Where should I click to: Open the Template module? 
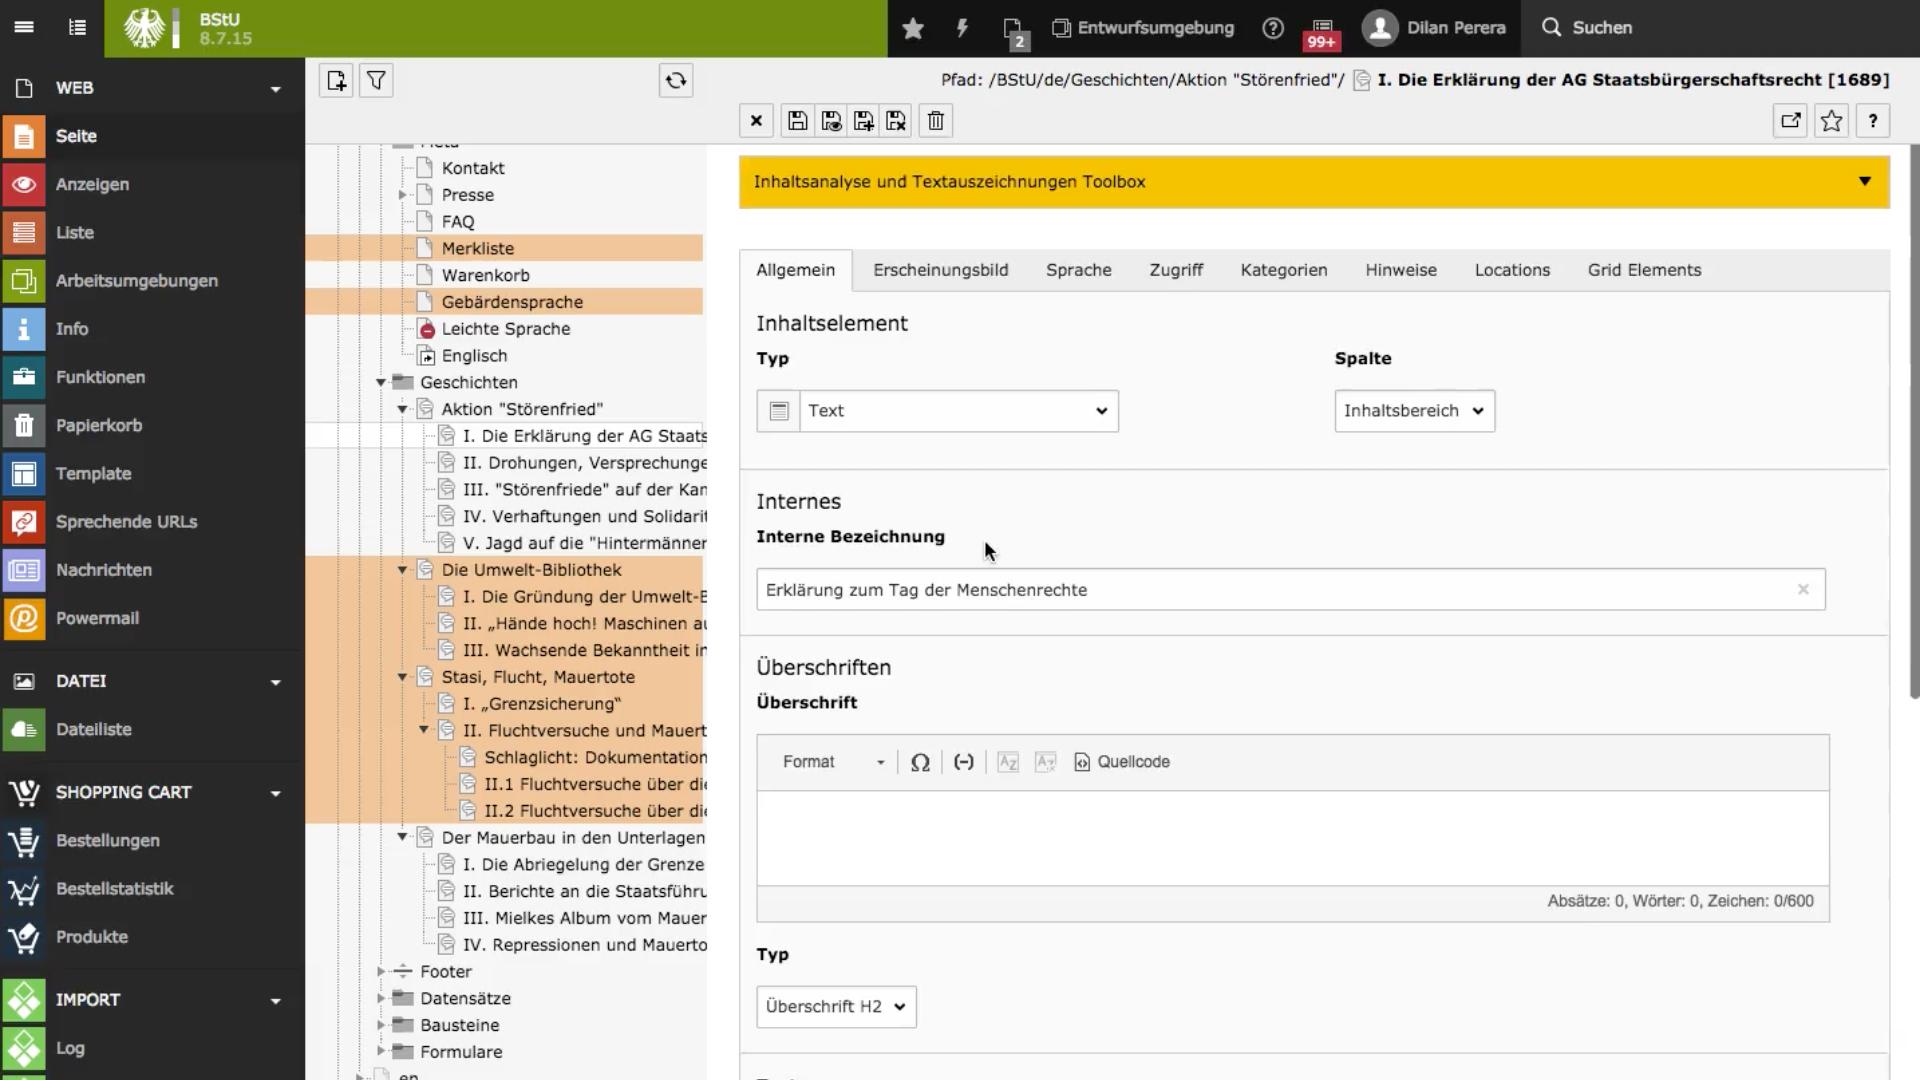pyautogui.click(x=152, y=474)
